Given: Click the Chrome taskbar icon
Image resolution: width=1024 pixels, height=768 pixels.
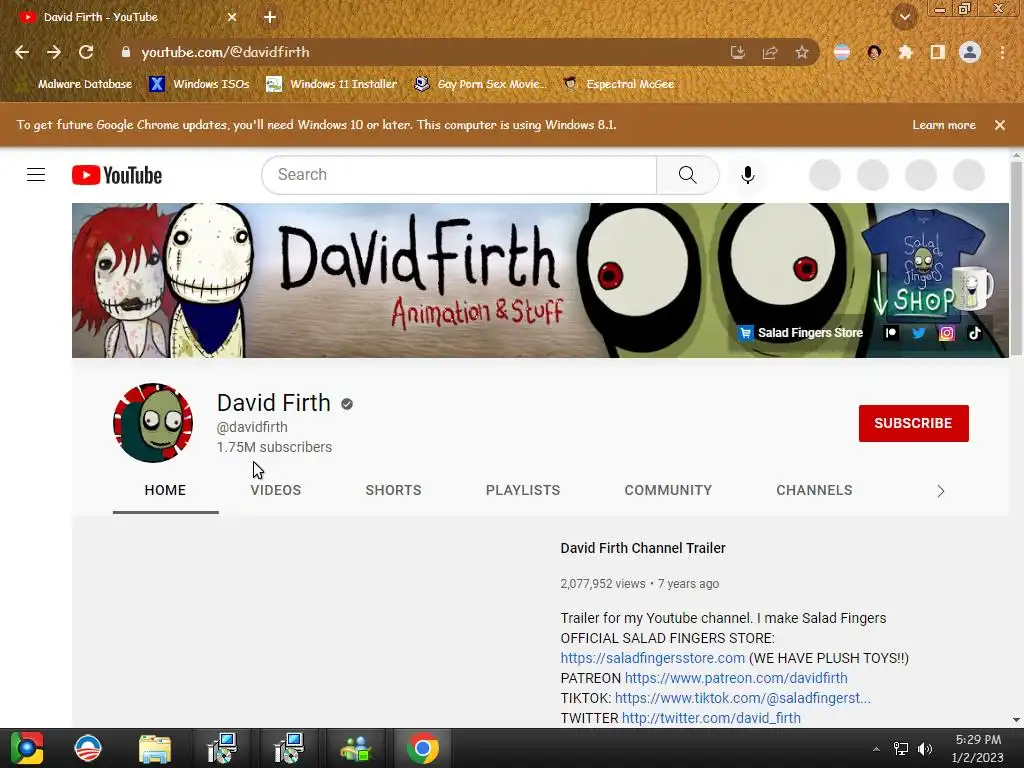Looking at the screenshot, I should point(423,748).
